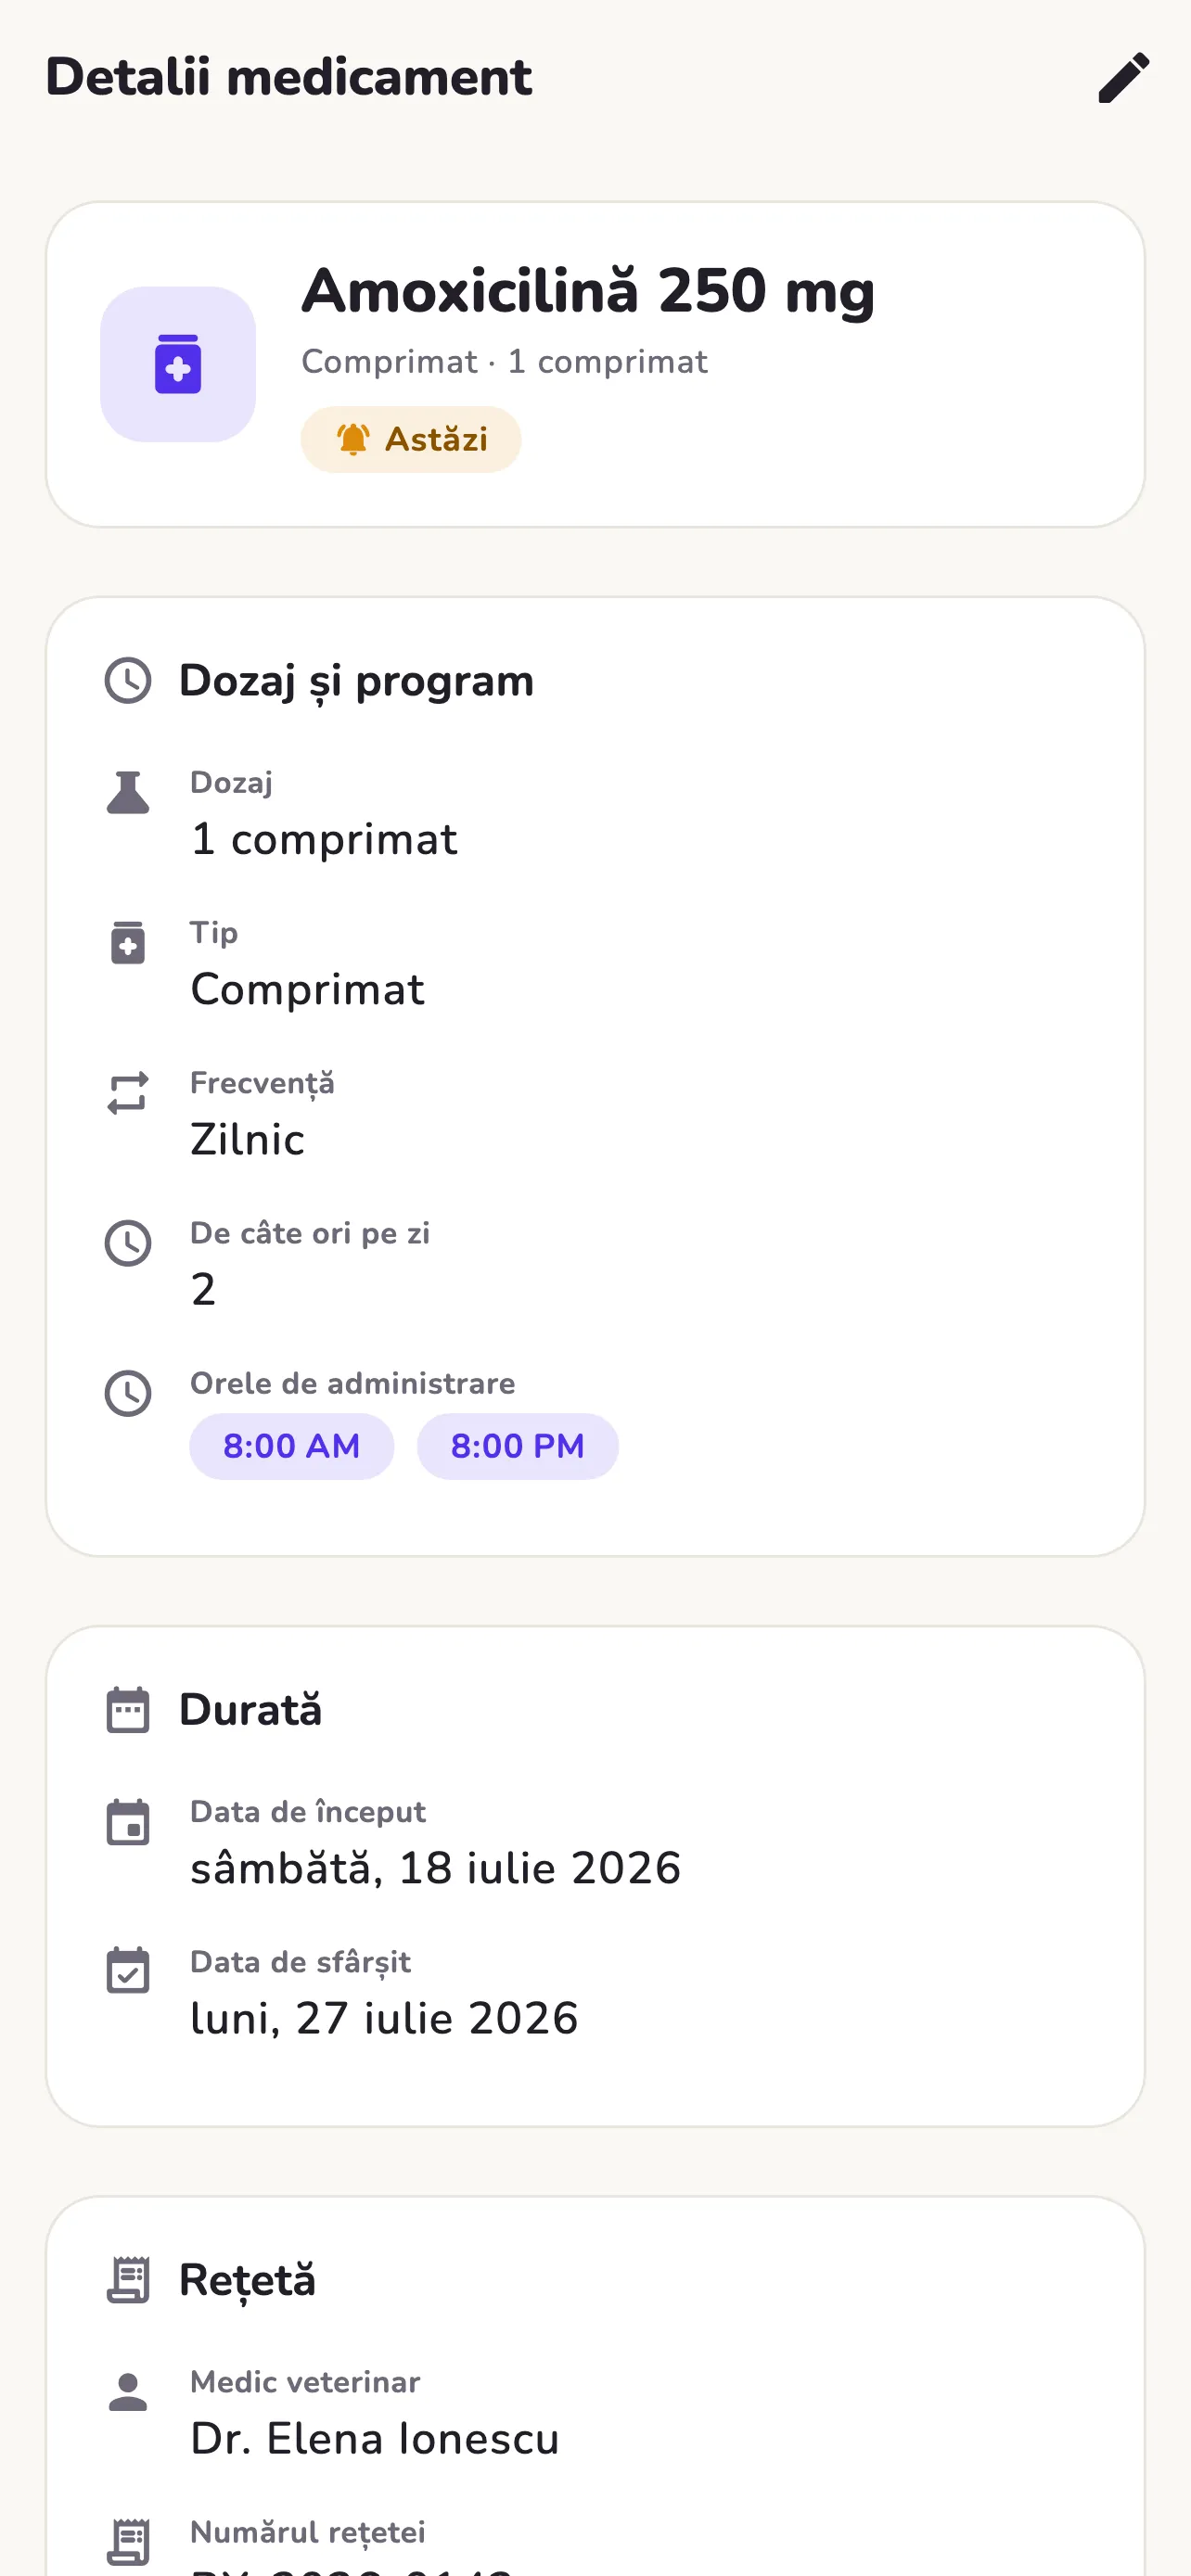Screen dimensions: 1191x2576
Task: Select the 8:00 PM time chip
Action: click(517, 1446)
